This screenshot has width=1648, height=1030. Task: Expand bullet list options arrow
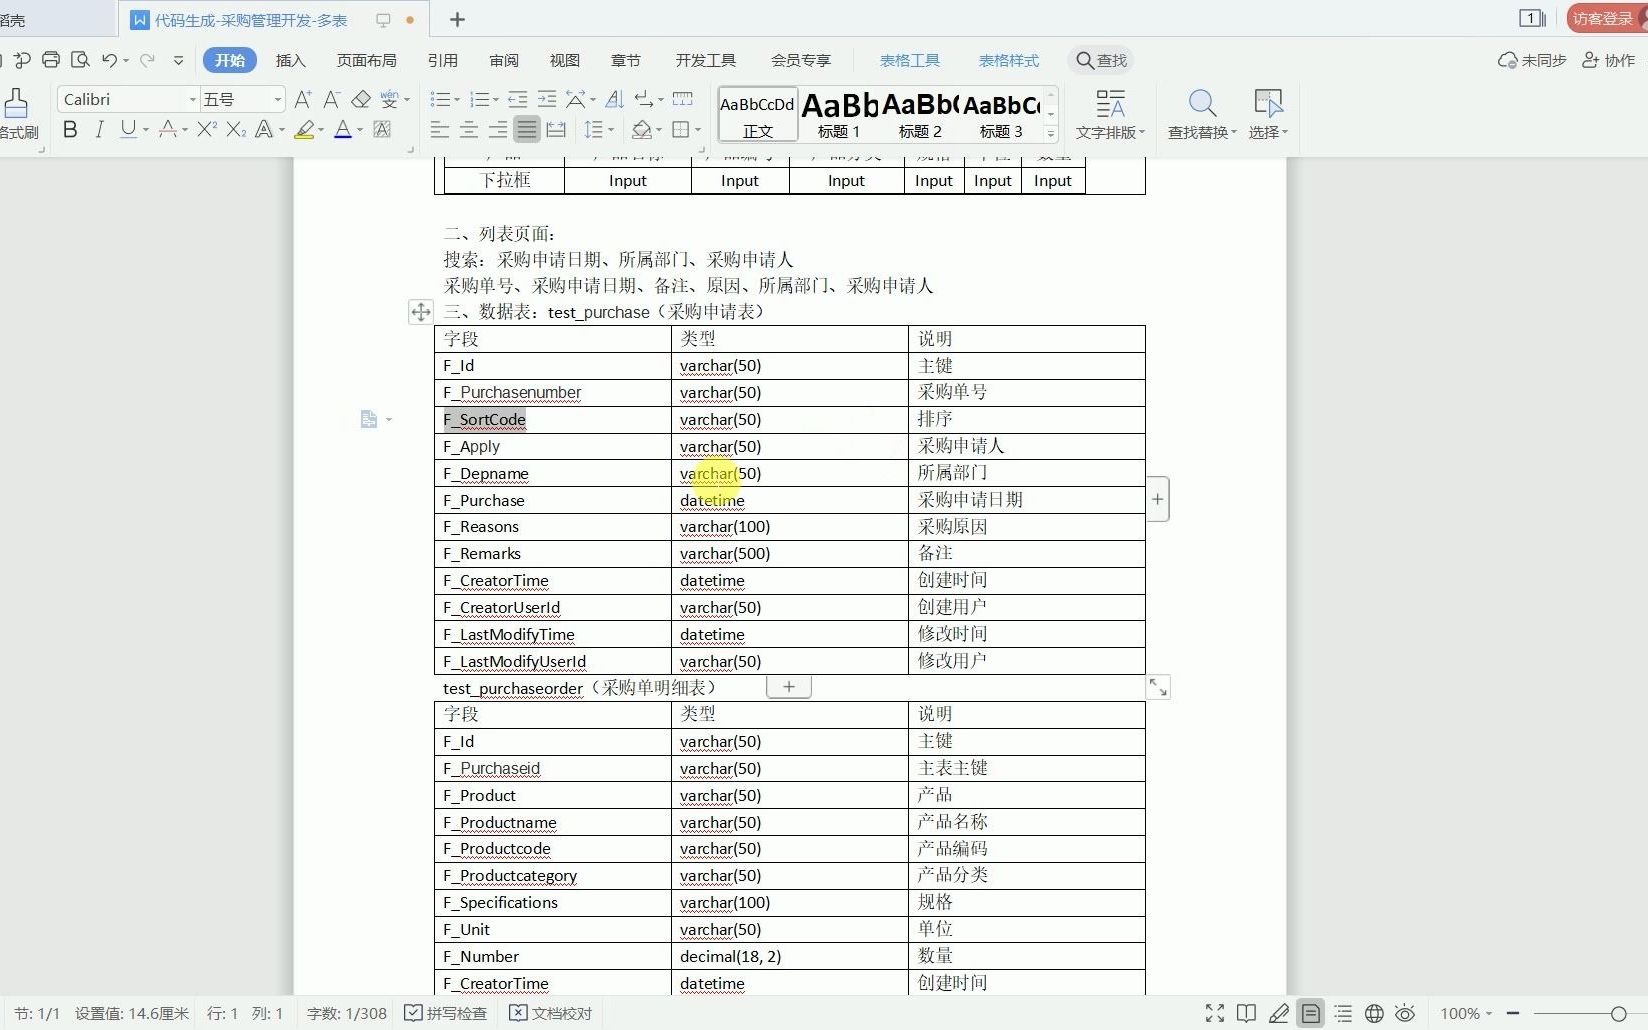click(457, 100)
